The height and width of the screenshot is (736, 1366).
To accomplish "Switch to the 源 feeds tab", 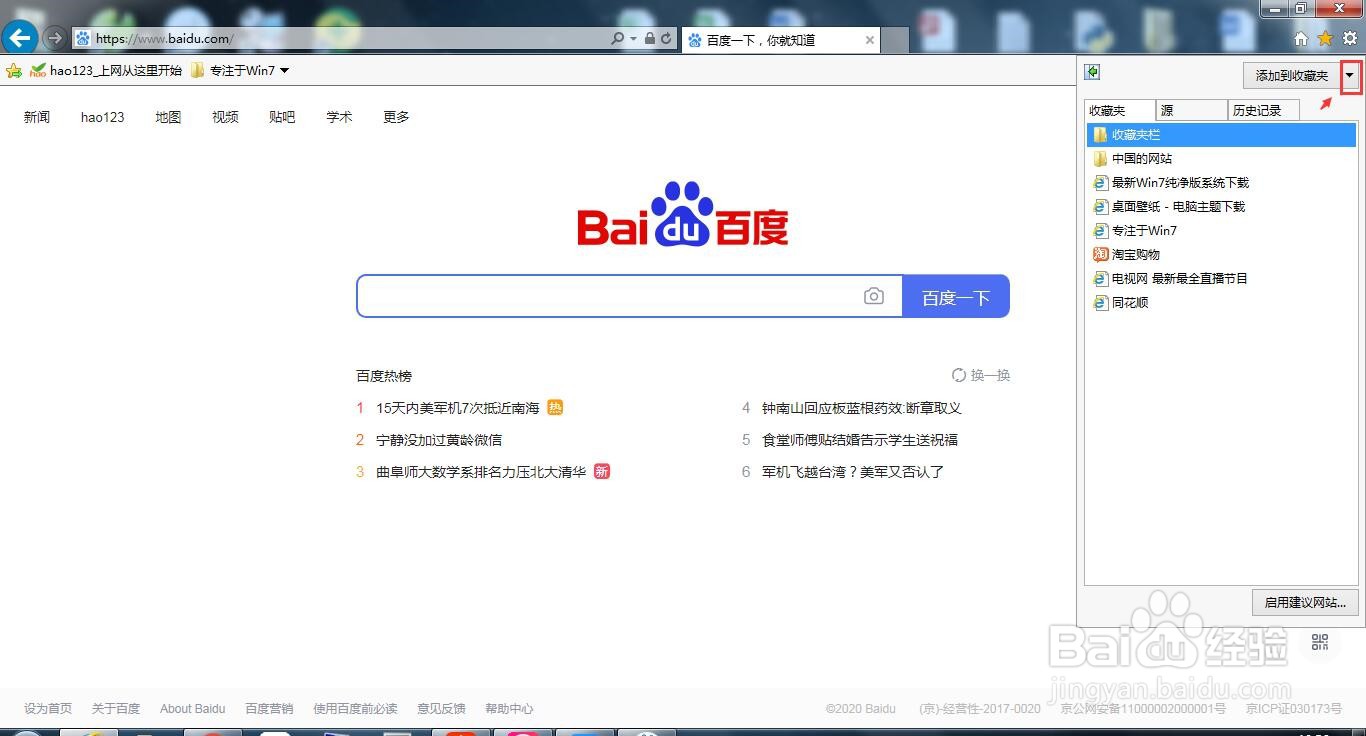I will pyautogui.click(x=1192, y=110).
